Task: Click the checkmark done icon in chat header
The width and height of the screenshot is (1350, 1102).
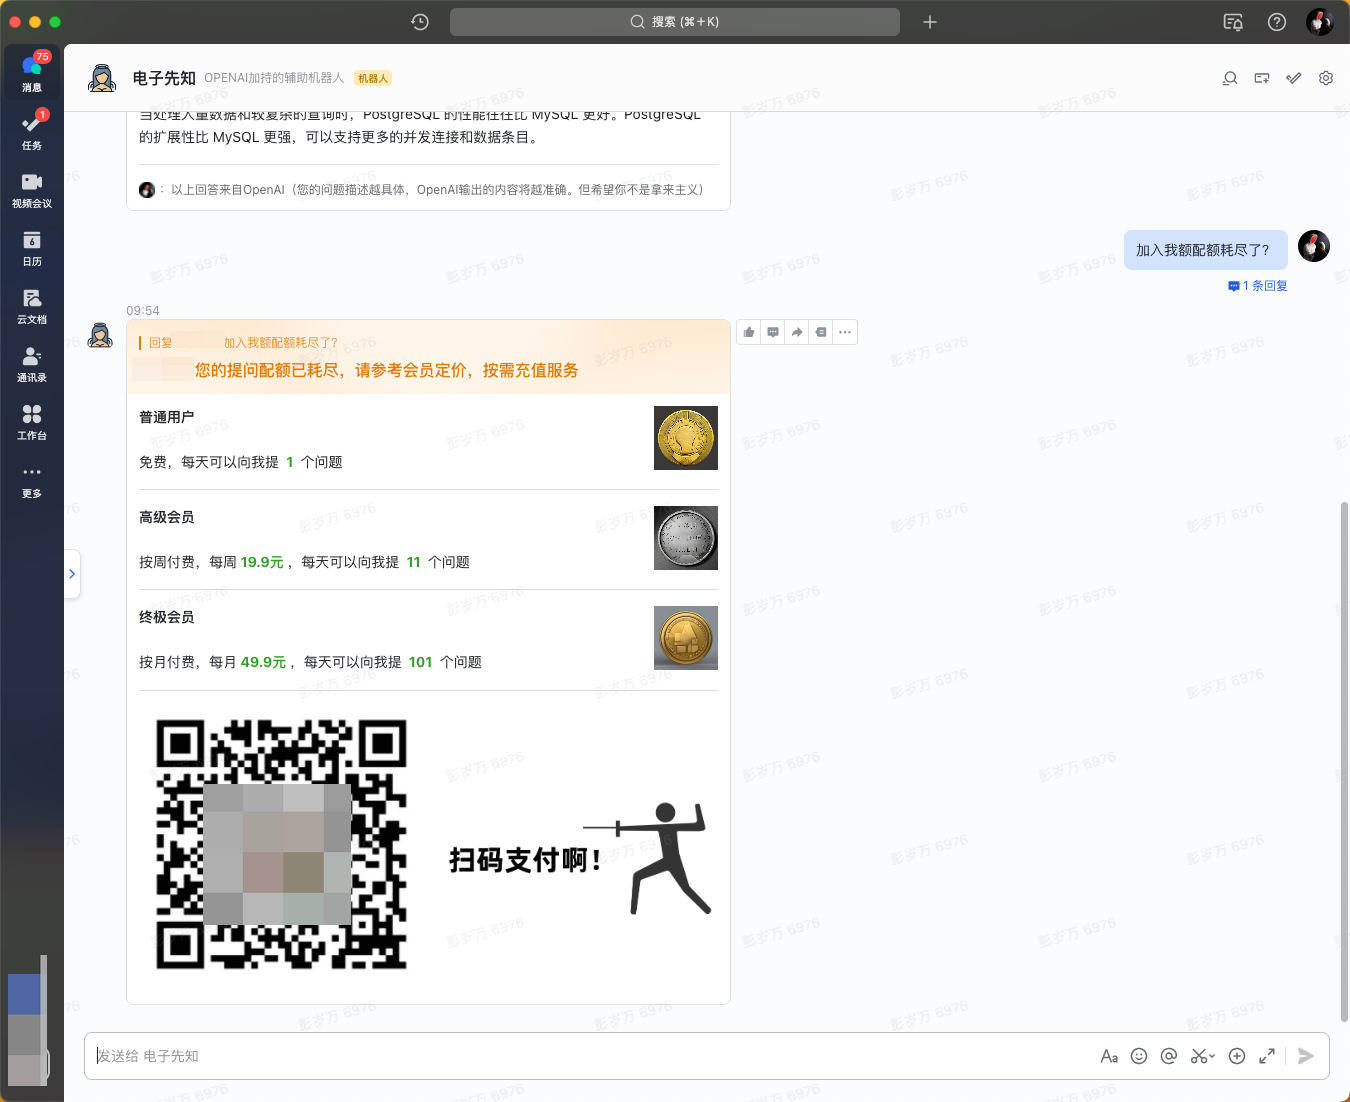Action: coord(1294,78)
